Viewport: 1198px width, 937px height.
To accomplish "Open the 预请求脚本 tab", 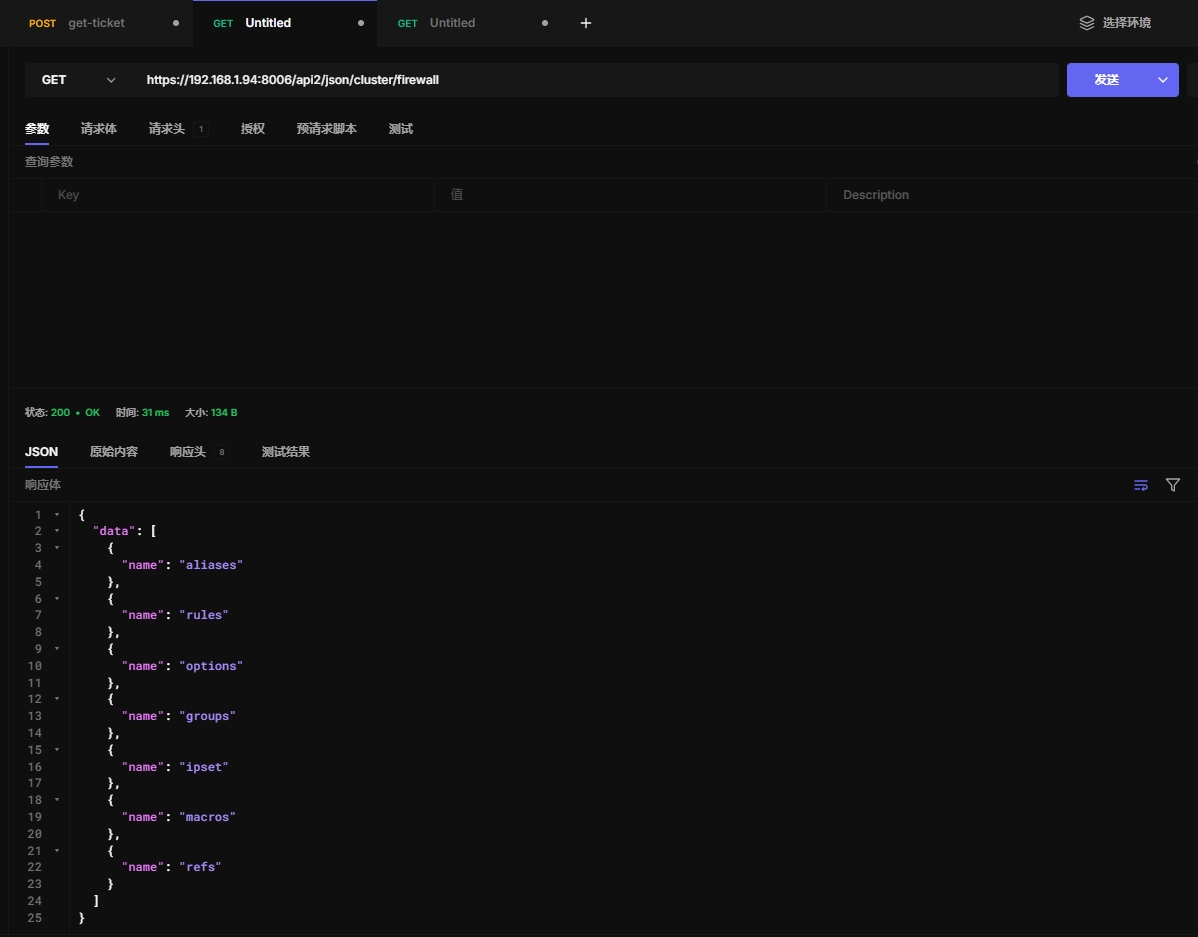I will [326, 129].
